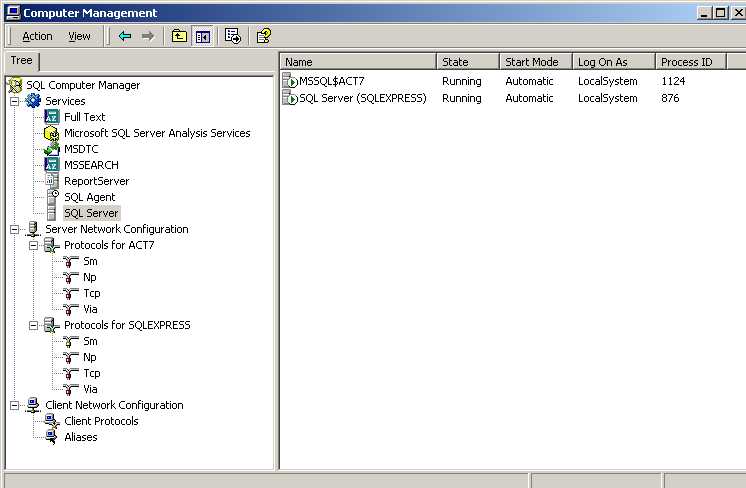Screen dimensions: 746x488
Task: Sort by the Process ID column header
Action: coord(691,62)
